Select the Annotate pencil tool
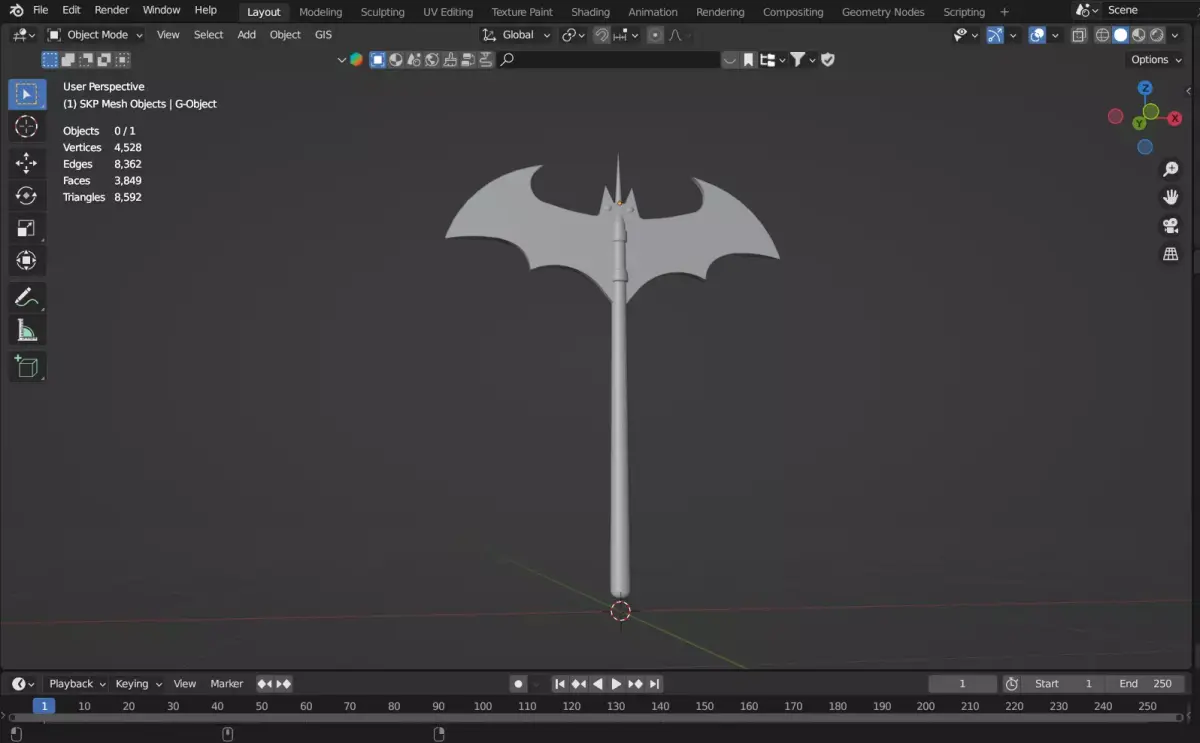 pyautogui.click(x=27, y=297)
